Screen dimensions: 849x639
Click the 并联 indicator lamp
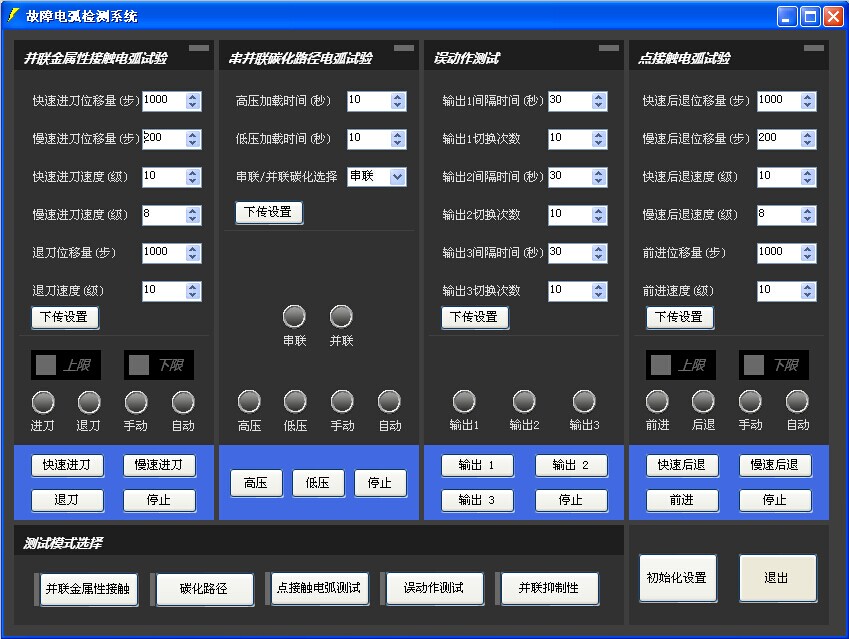tap(341, 317)
